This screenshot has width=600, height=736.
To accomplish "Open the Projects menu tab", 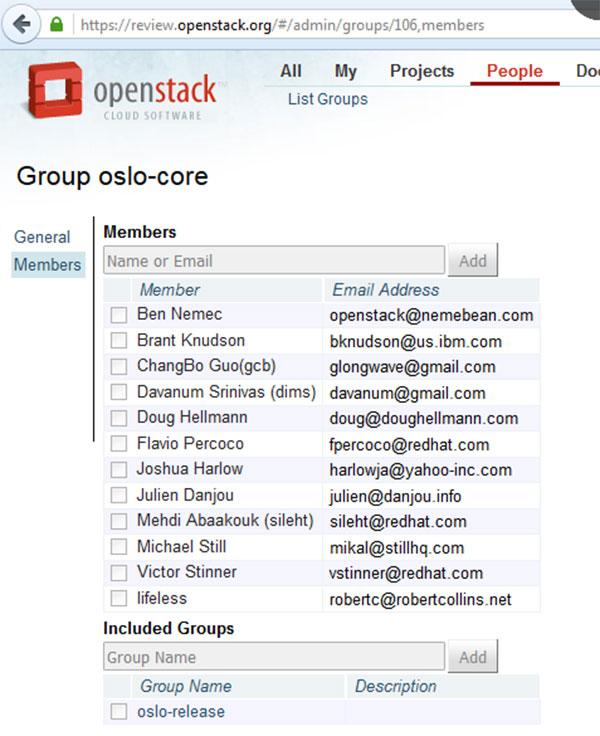I will 422,71.
